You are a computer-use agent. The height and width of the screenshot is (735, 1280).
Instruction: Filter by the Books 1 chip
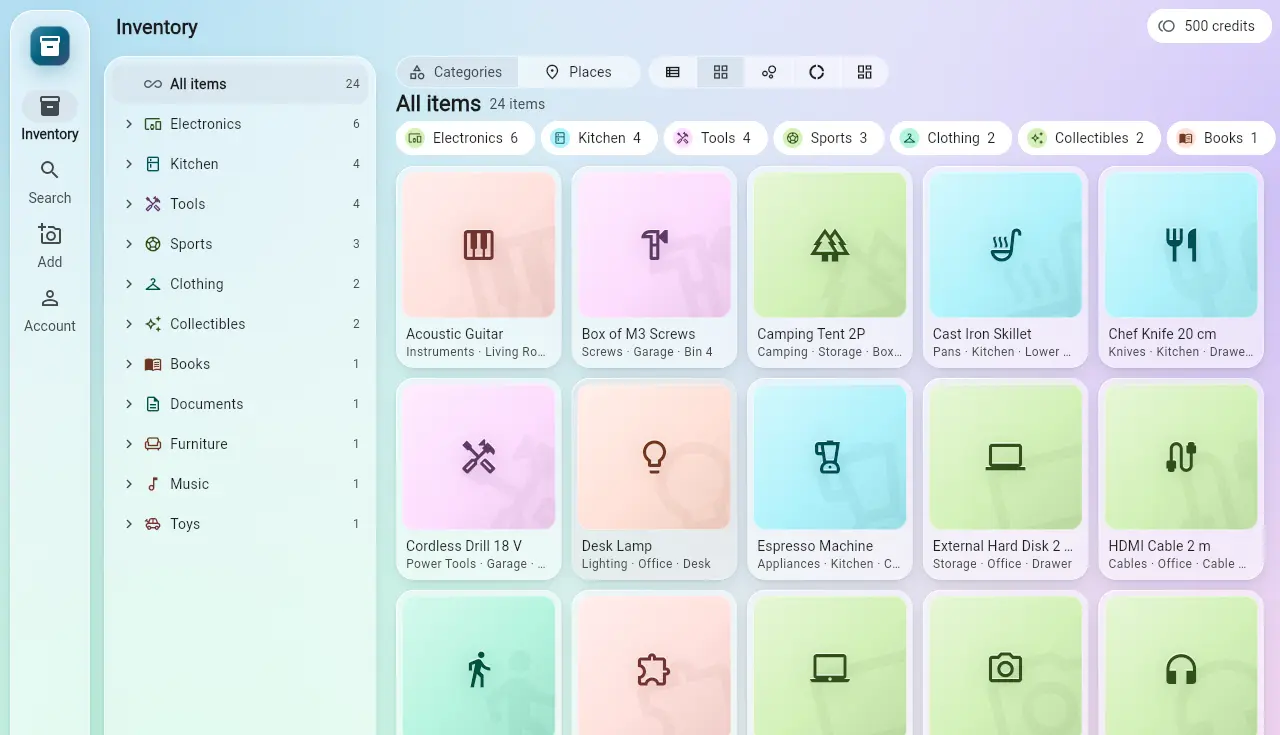pos(1221,138)
